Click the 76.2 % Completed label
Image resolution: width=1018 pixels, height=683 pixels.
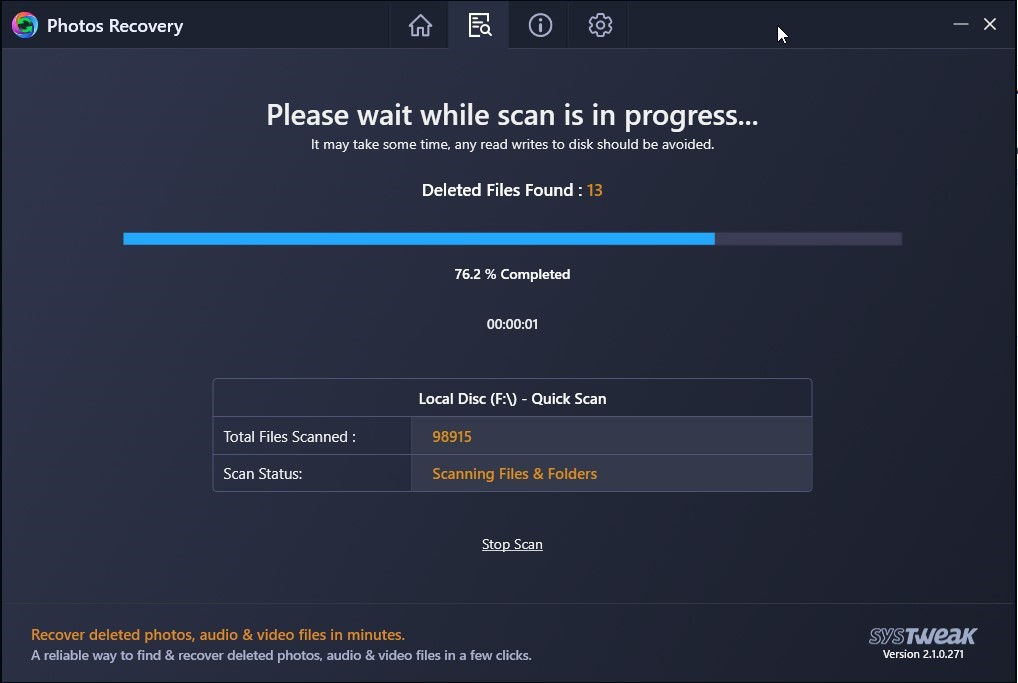pos(512,274)
